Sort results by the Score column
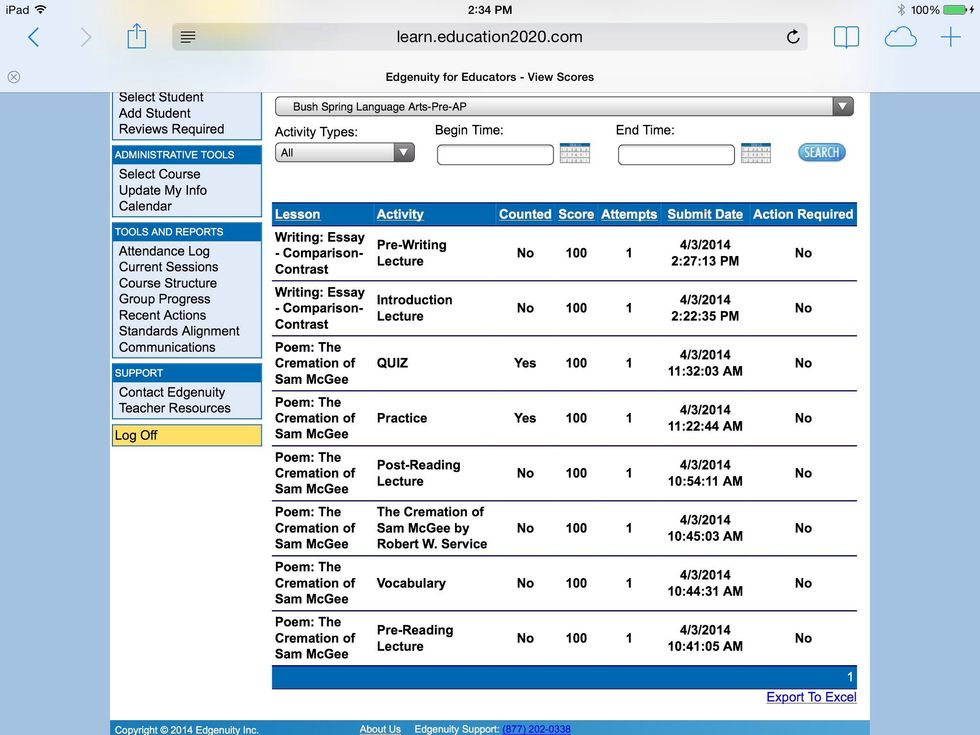Screen dimensions: 980x735 [x=576, y=214]
